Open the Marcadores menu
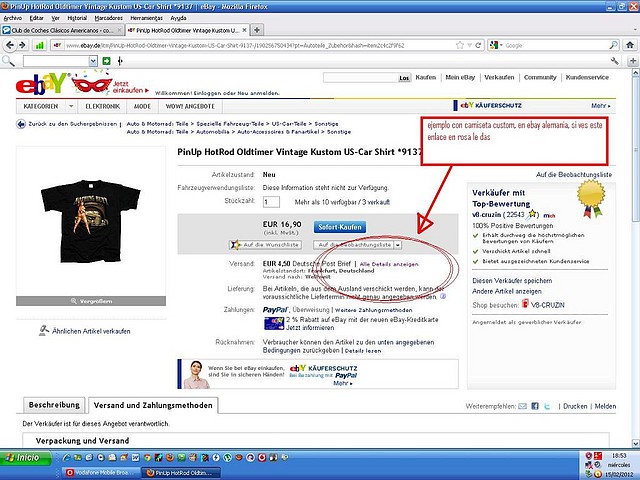 point(109,18)
